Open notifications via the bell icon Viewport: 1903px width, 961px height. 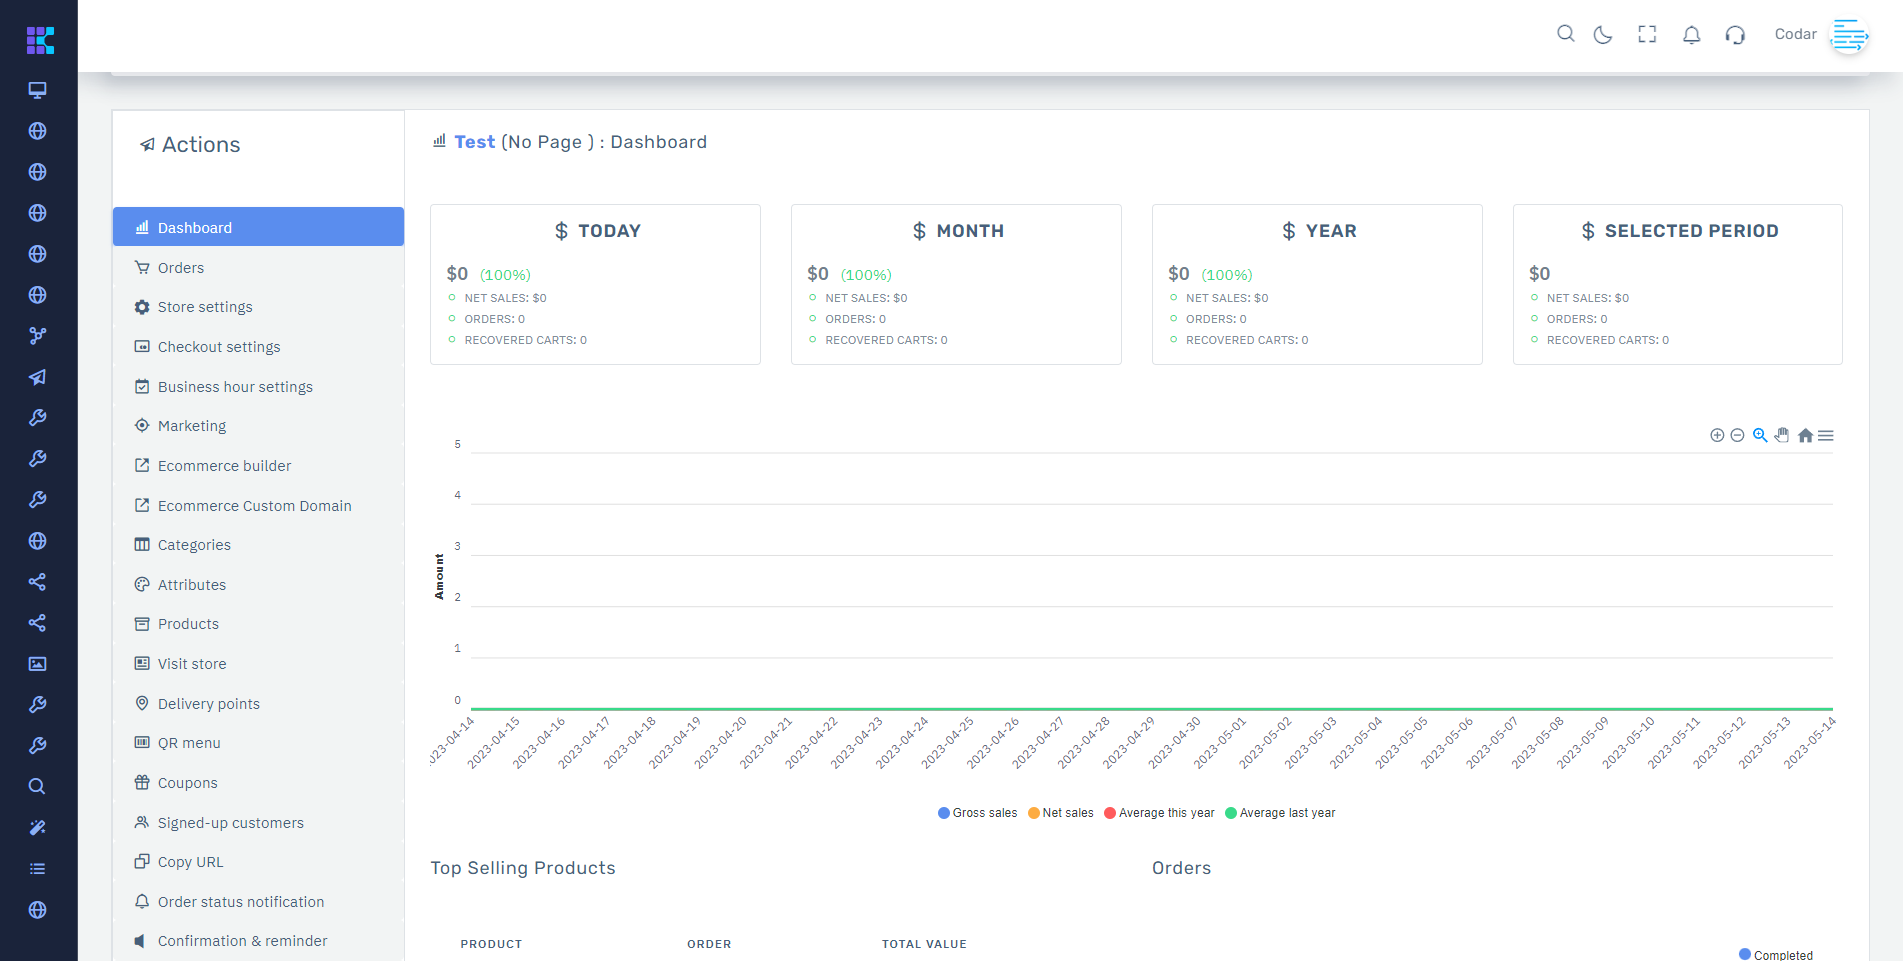click(x=1692, y=33)
